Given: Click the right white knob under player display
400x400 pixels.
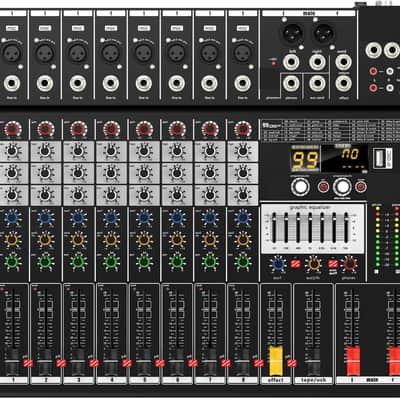Looking at the screenshot, I should pos(342,187).
